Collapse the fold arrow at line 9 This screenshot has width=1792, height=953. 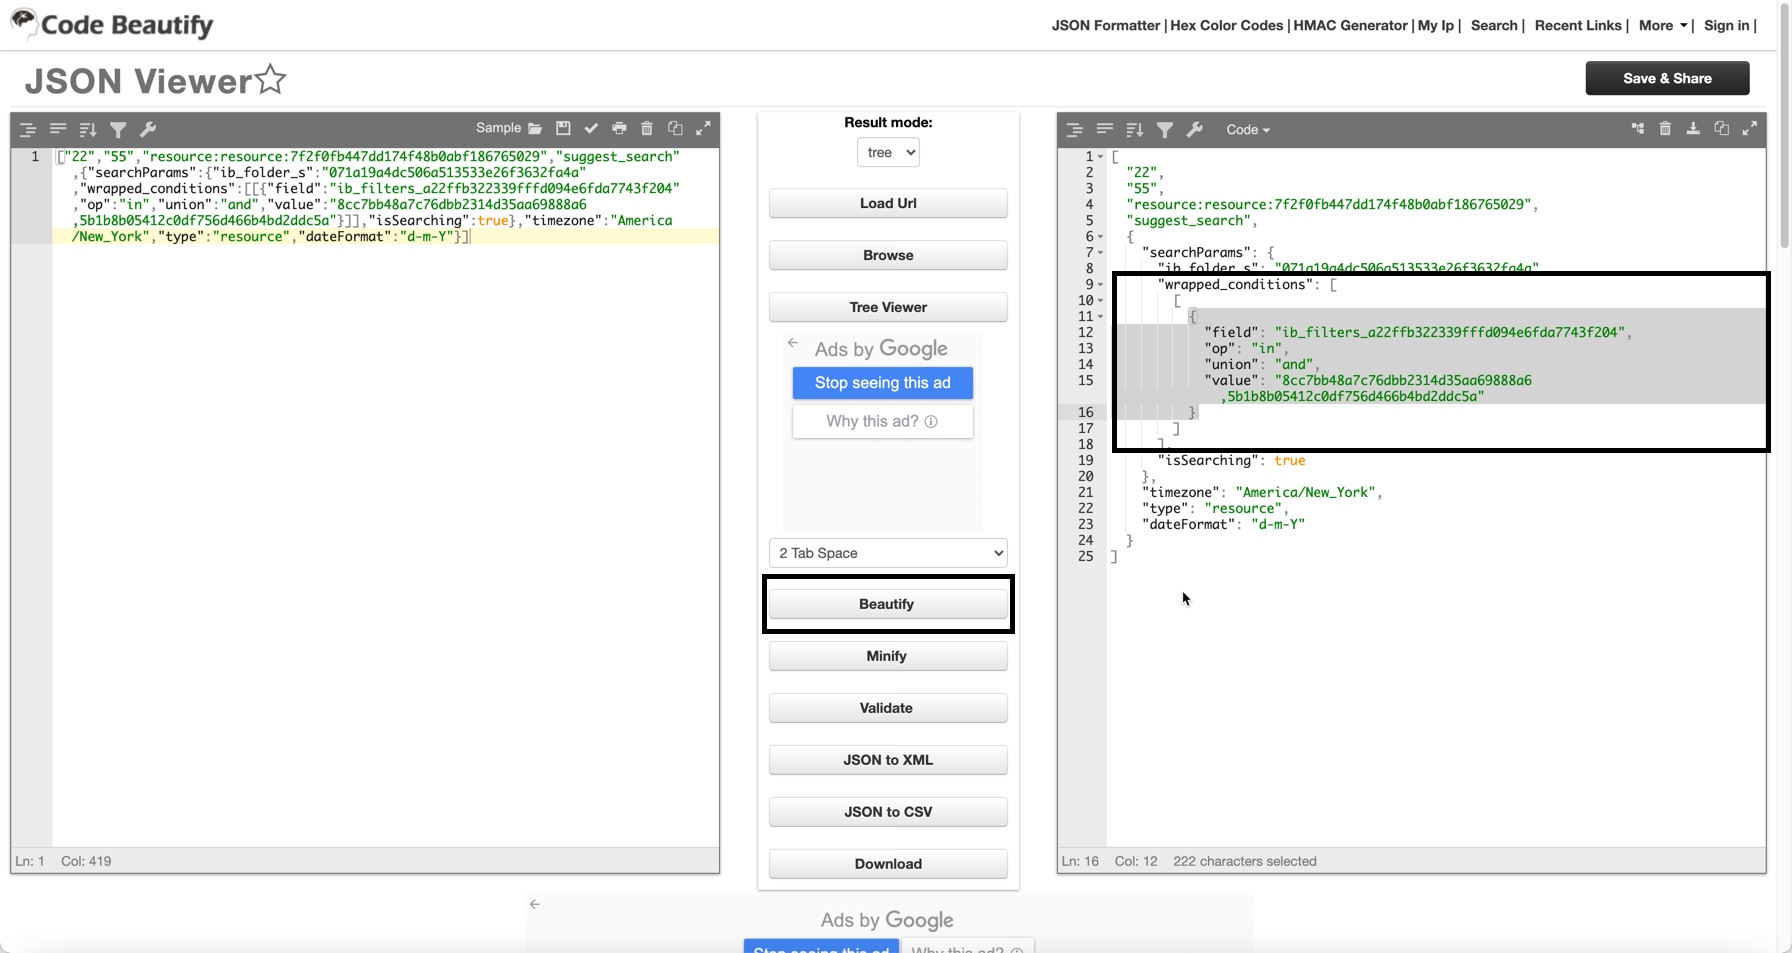click(1101, 285)
